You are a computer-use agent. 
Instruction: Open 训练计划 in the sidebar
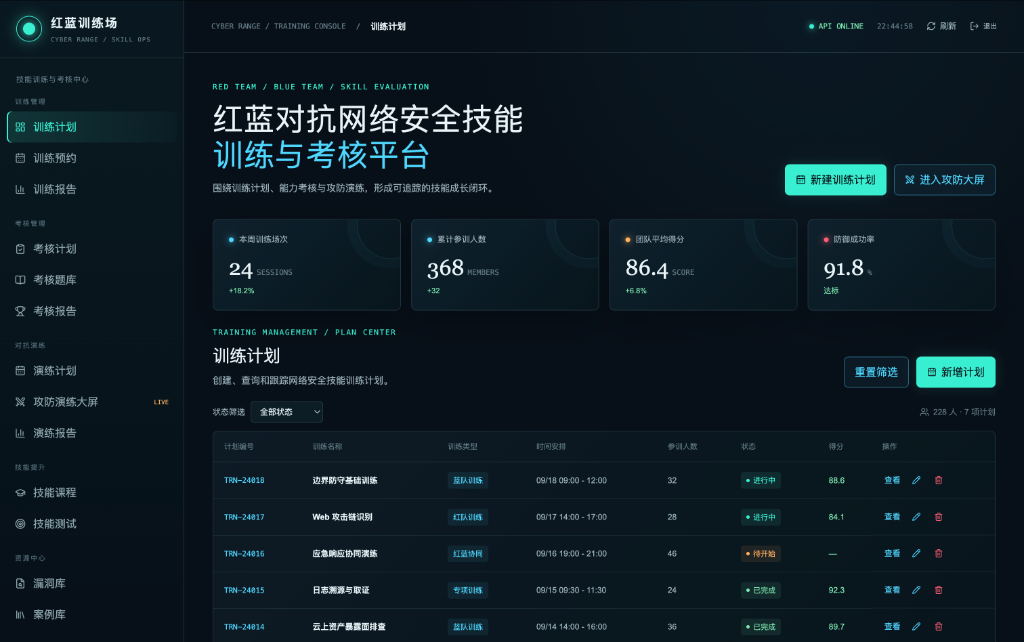coord(92,127)
